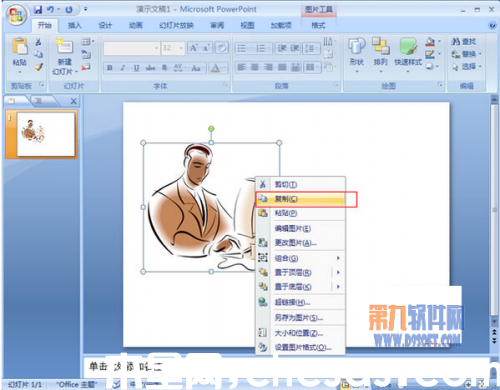Open character spacing AV menu
Screen dimensions: 500x390
tap(179, 68)
